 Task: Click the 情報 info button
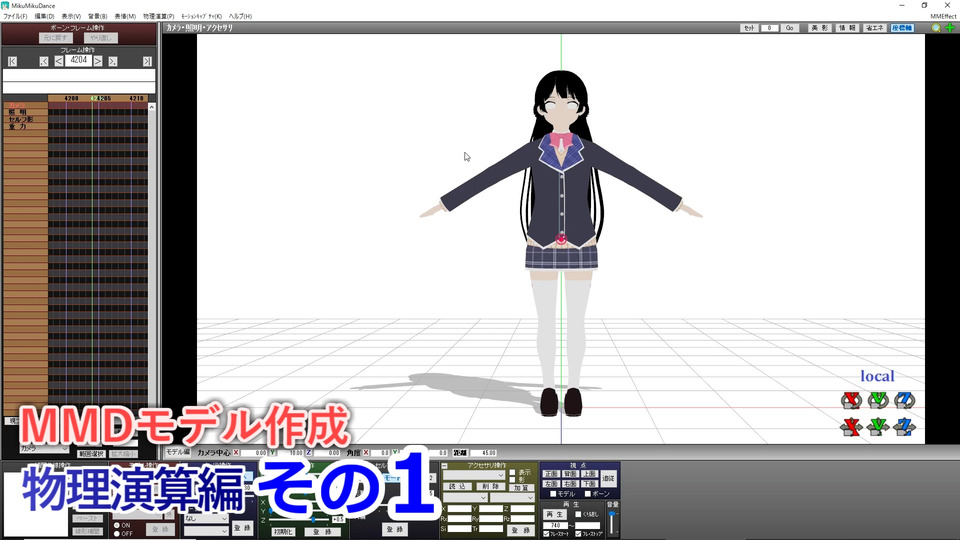847,28
